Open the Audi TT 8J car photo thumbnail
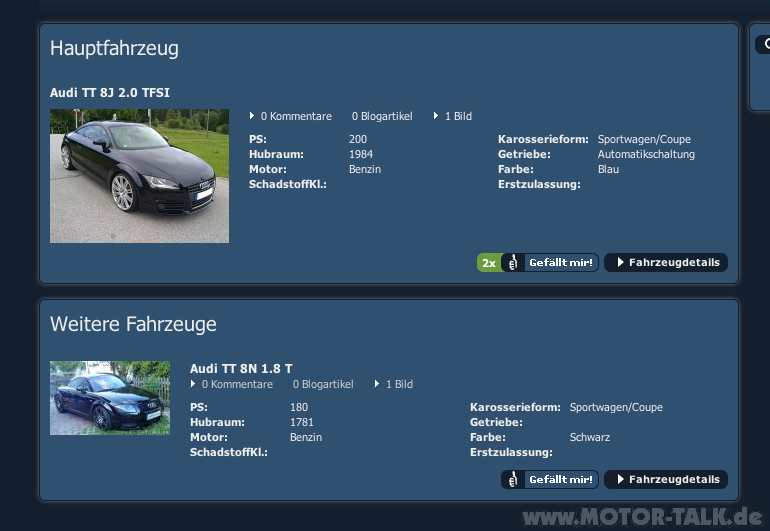 tap(139, 176)
